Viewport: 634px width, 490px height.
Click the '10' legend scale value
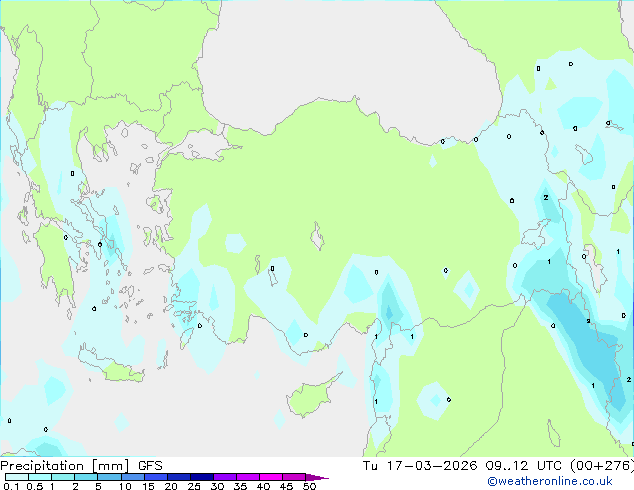tap(125, 486)
